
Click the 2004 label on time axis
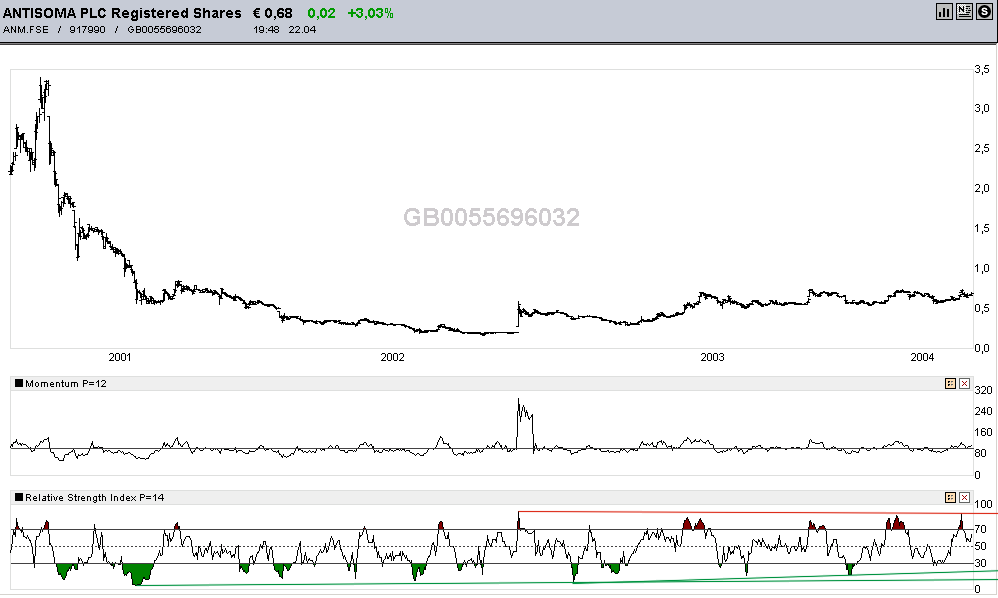(x=922, y=358)
